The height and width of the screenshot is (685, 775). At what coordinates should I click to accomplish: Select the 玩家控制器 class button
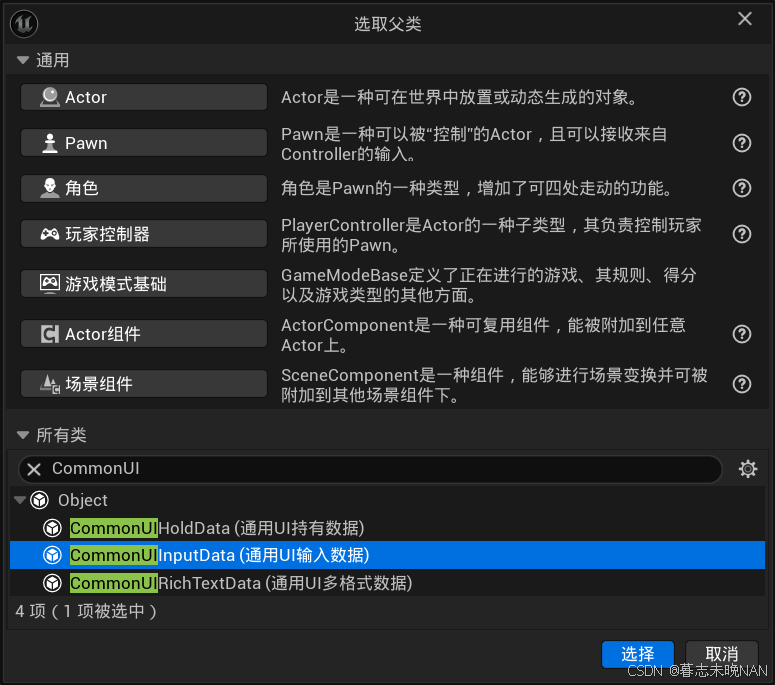[144, 234]
